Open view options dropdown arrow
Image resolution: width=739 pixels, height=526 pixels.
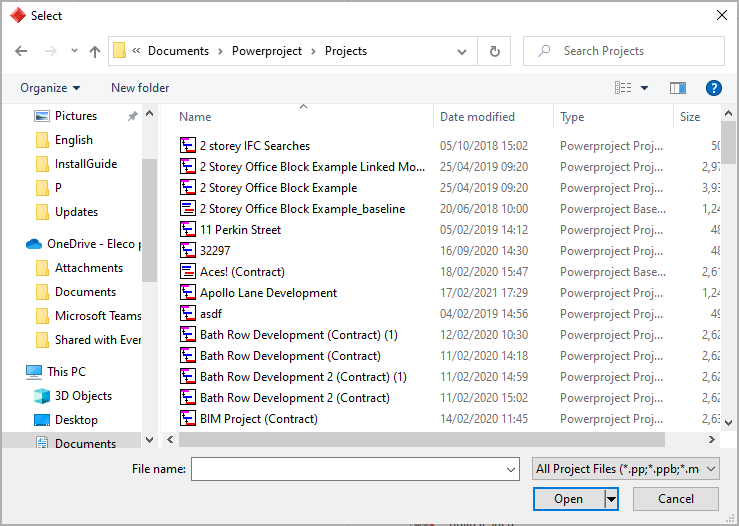[644, 88]
